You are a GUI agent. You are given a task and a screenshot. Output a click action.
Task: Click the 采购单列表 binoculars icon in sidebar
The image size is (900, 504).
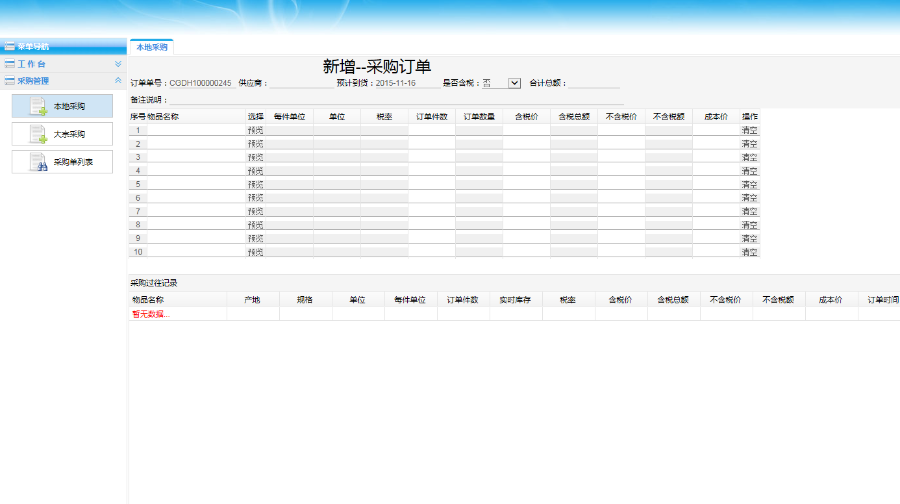pyautogui.click(x=38, y=162)
